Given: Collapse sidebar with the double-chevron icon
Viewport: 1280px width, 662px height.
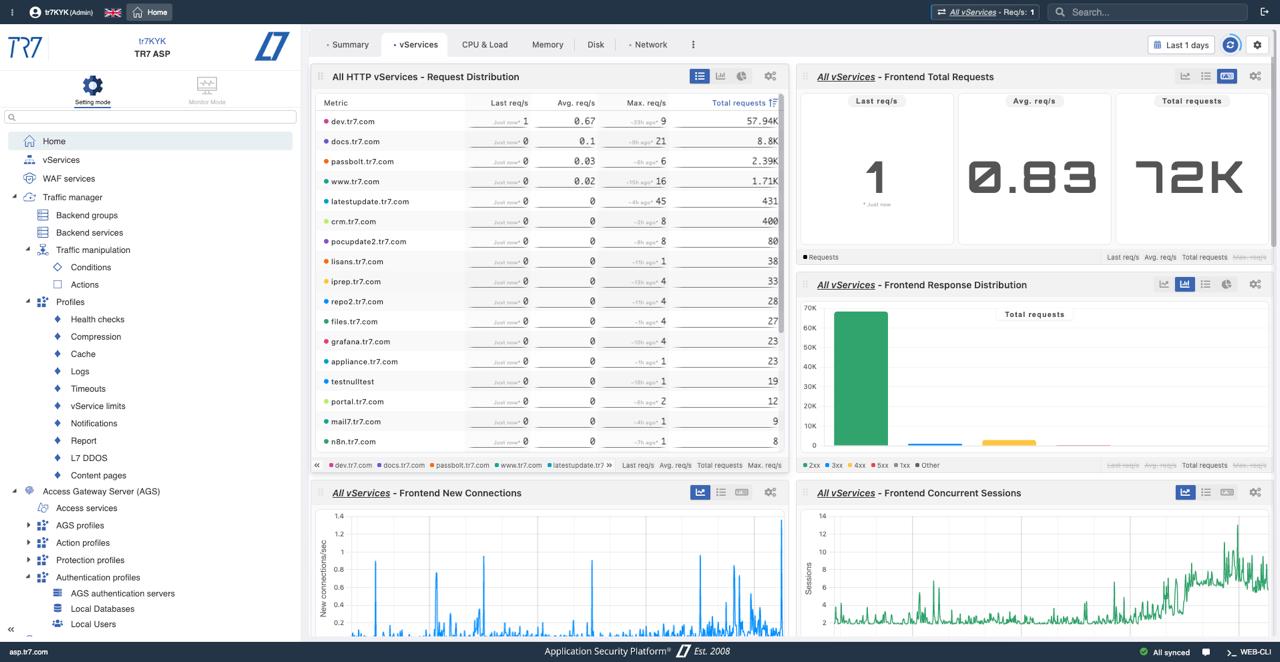Looking at the screenshot, I should pos(11,630).
